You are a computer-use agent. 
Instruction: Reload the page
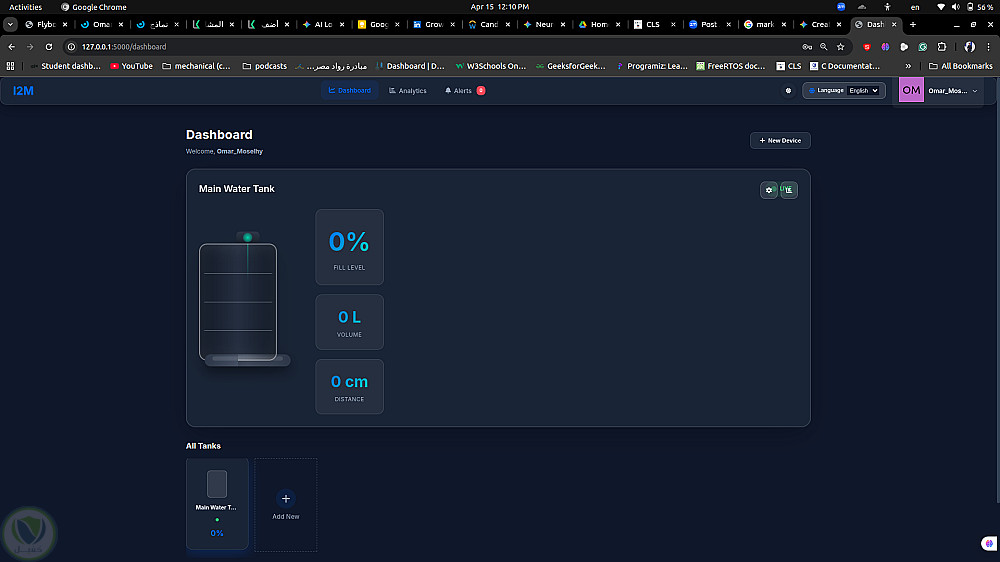click(48, 47)
